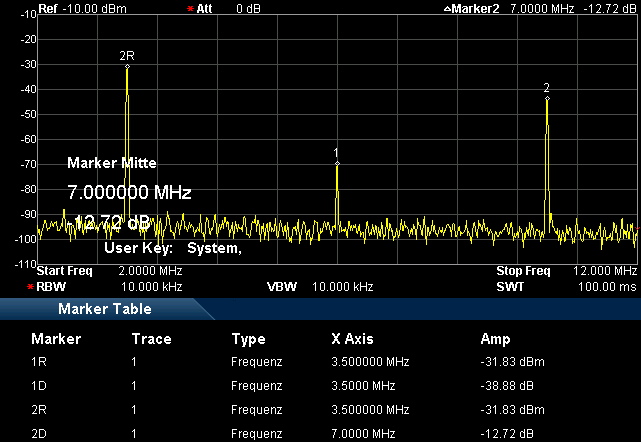The width and height of the screenshot is (641, 442).
Task: Click the 2R reference marker on the peak
Action: [127, 66]
